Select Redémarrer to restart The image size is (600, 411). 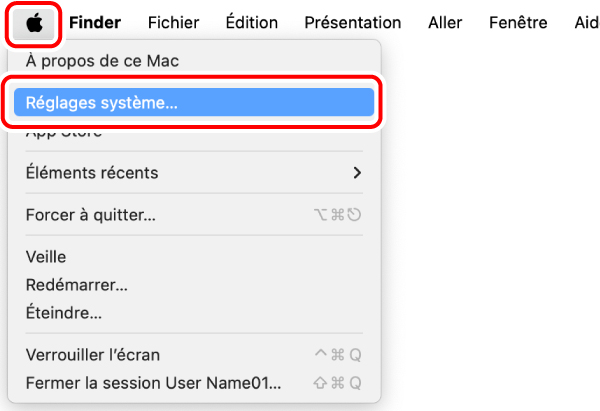(x=76, y=285)
